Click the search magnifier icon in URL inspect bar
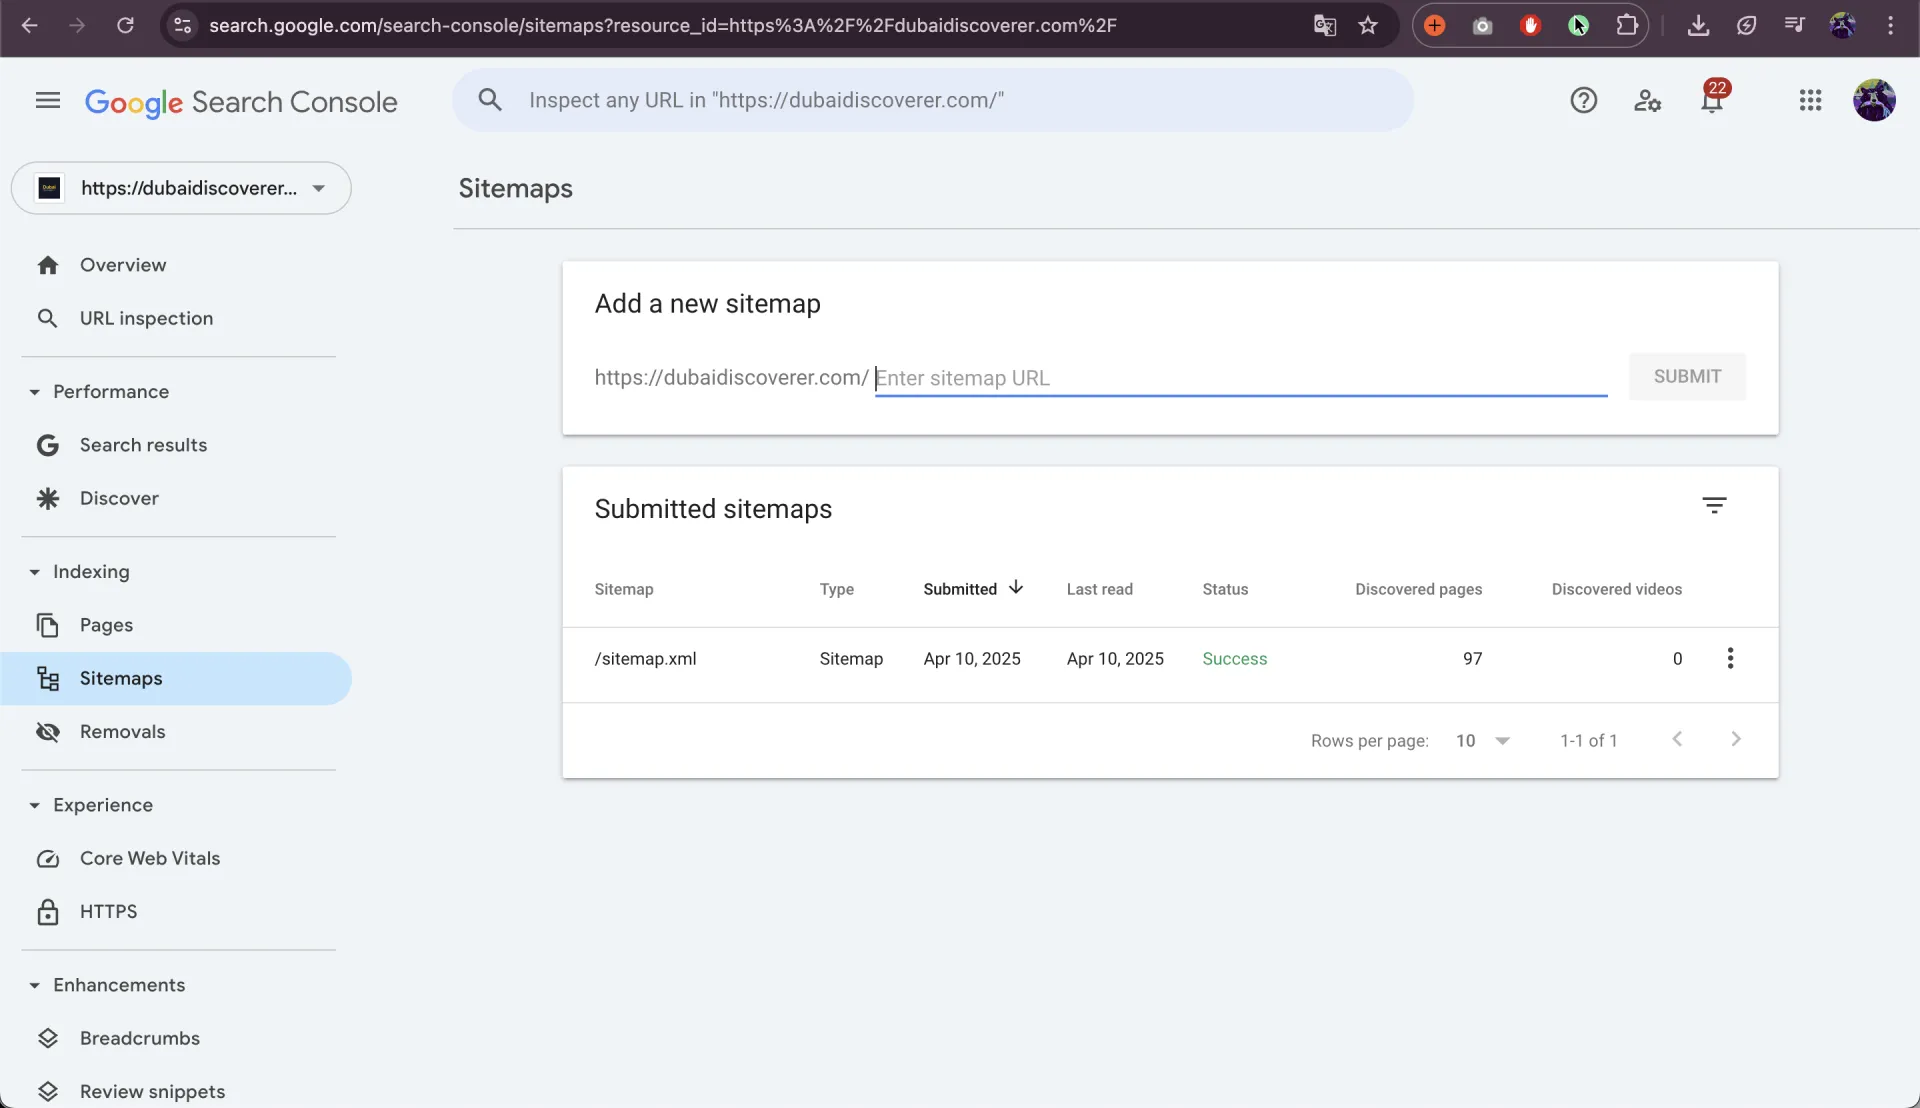The width and height of the screenshot is (1920, 1108). 490,100
